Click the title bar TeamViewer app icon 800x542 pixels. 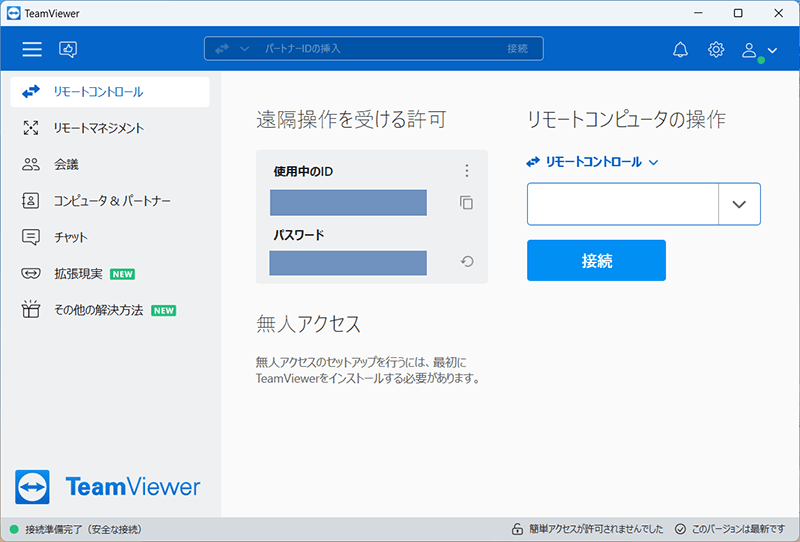click(x=14, y=13)
